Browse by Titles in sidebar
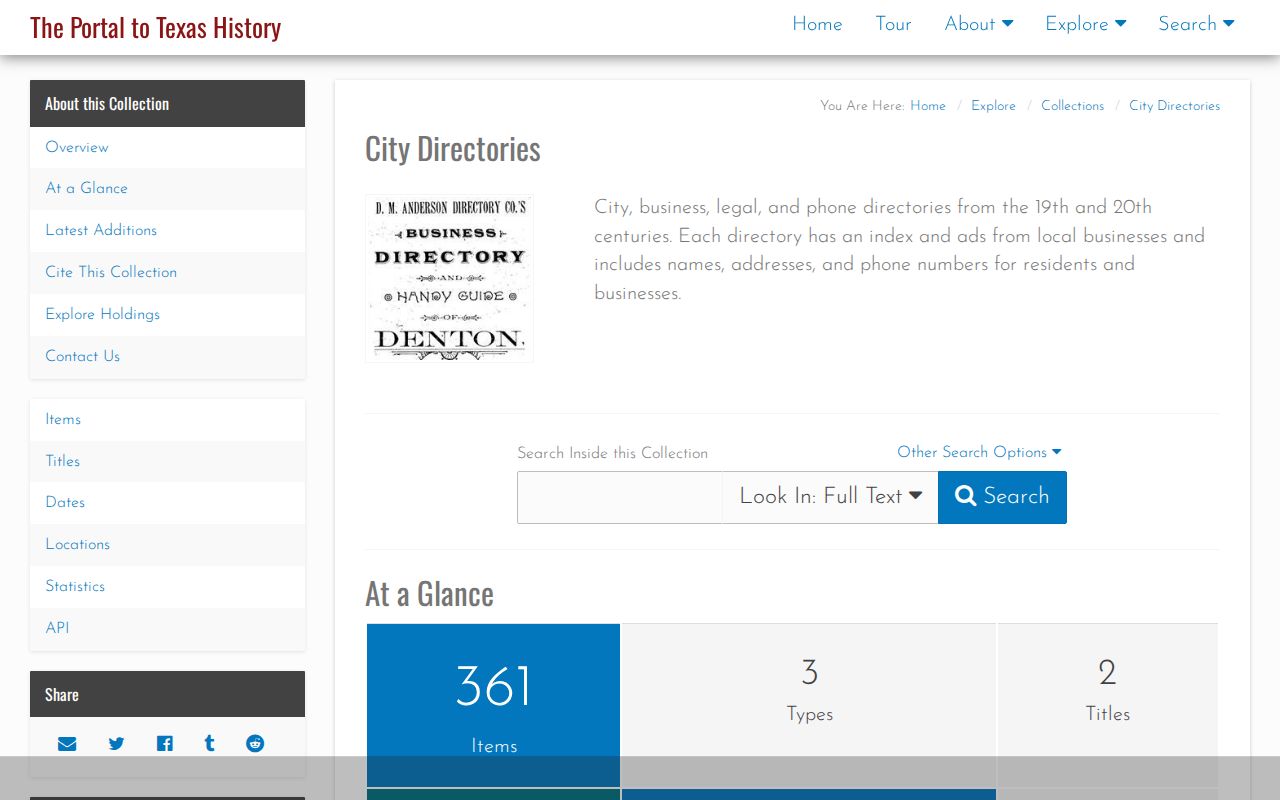The image size is (1280, 800). click(167, 461)
